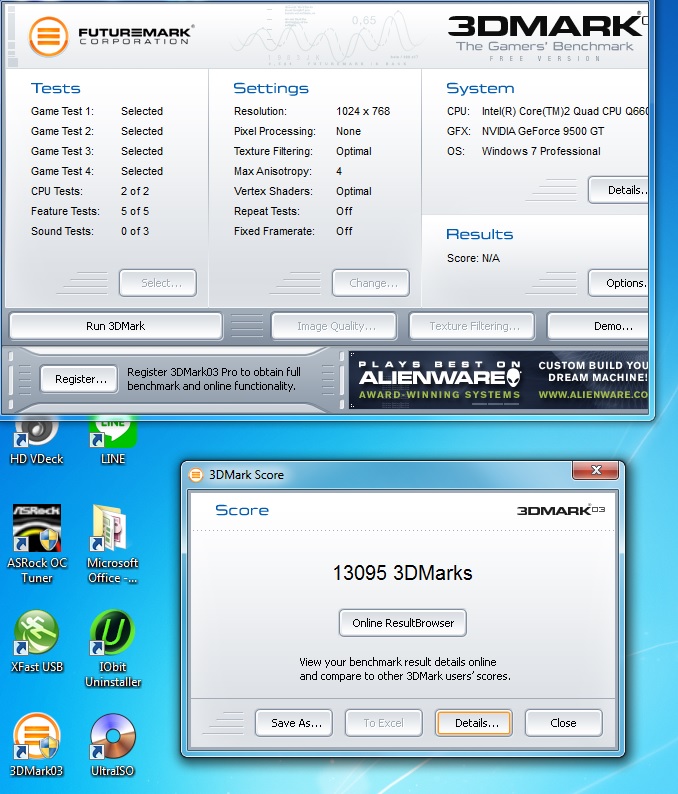
Task: Click Feature Tests 5 of 5 value
Action: point(135,211)
